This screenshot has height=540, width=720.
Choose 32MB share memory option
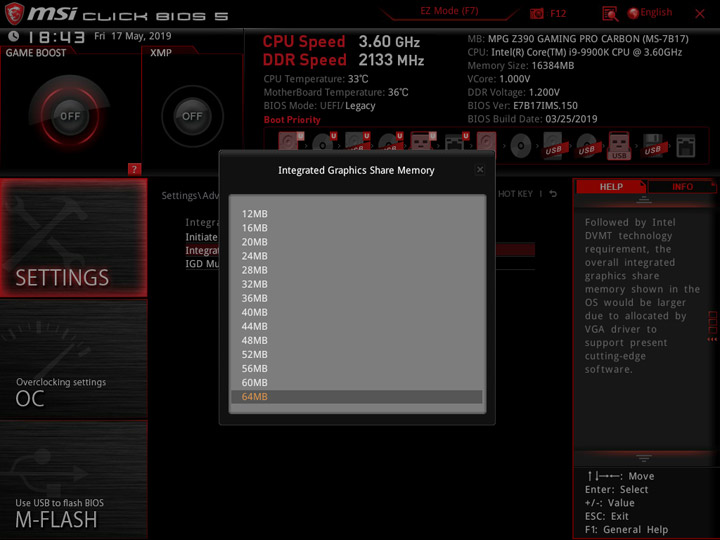(357, 284)
